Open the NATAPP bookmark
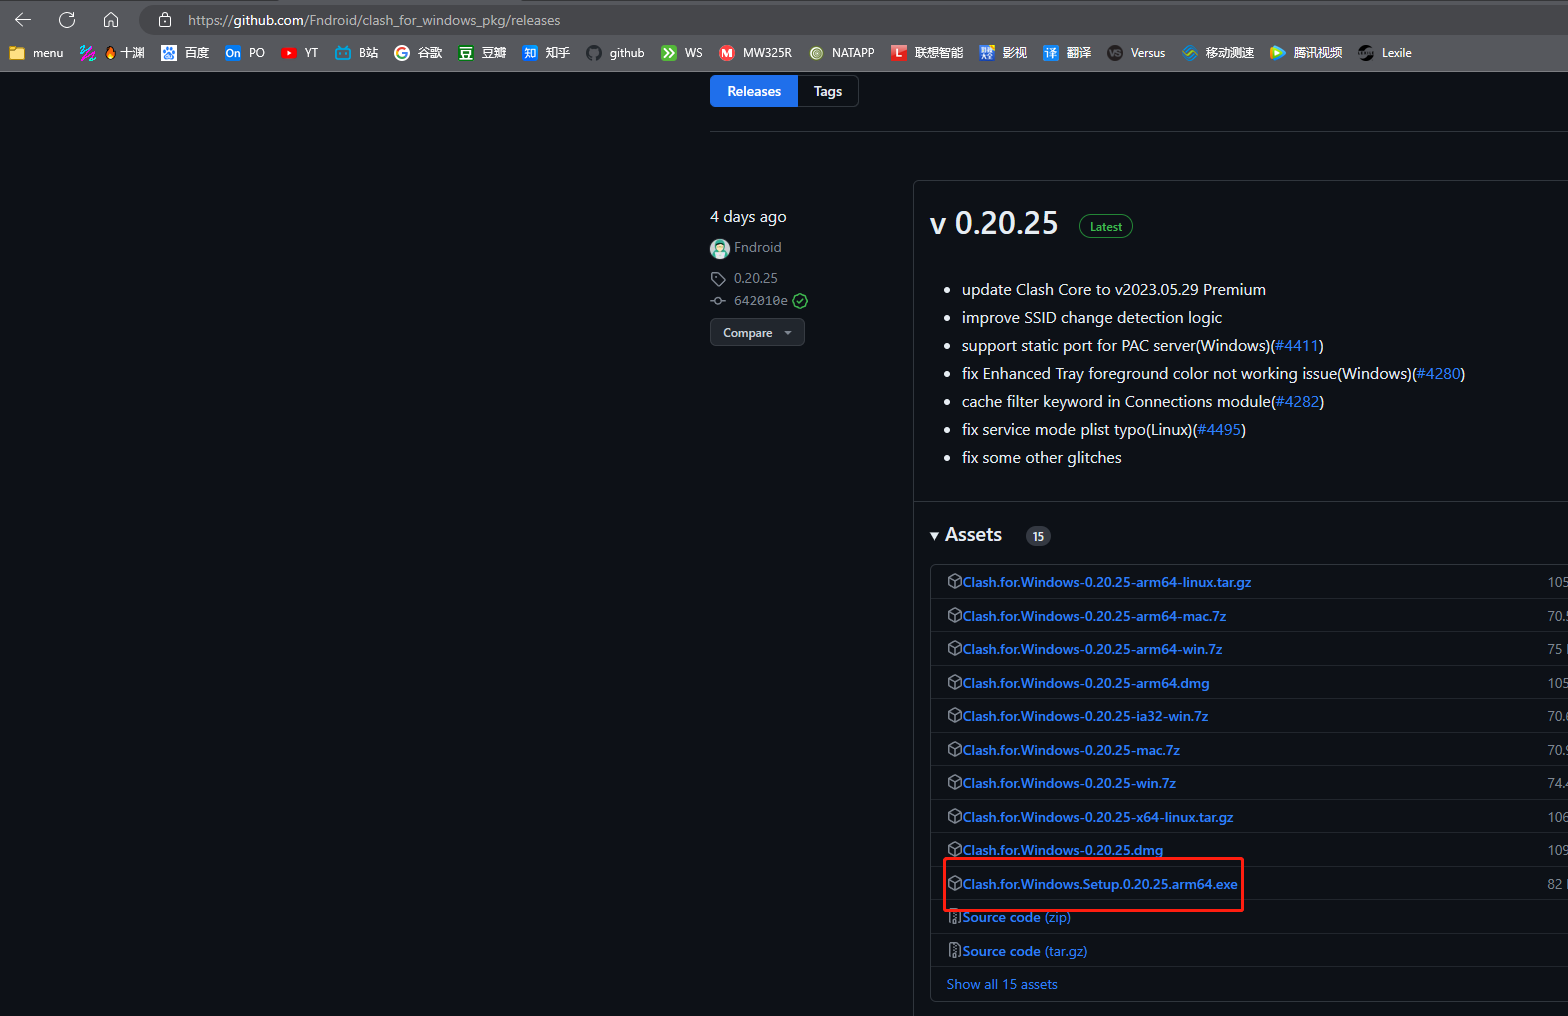 (841, 53)
